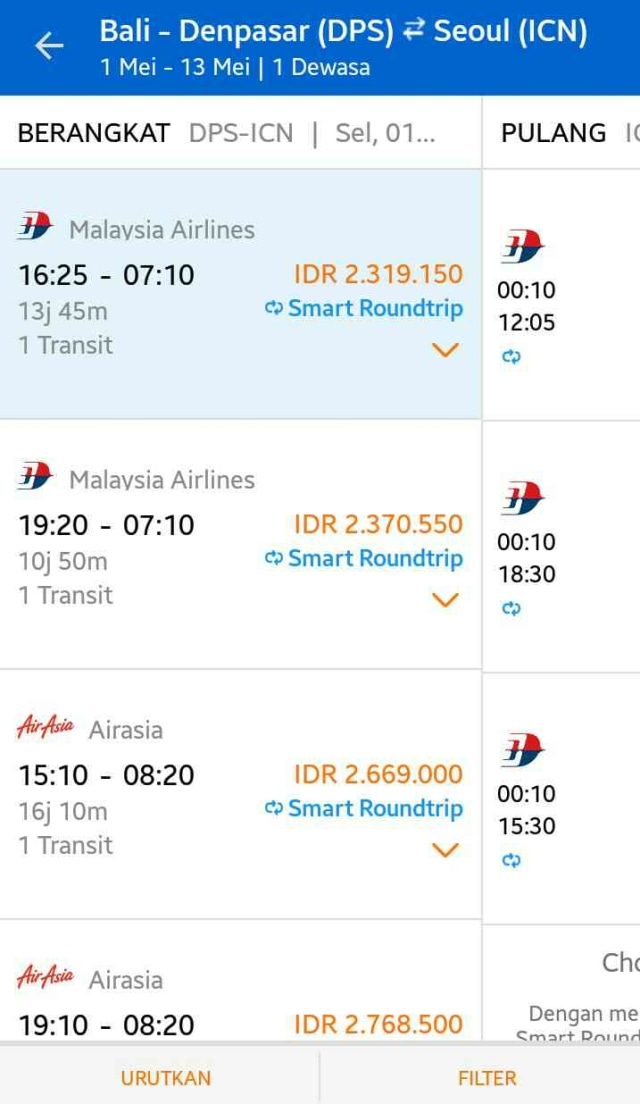Screen dimensions: 640x1104
Task: Tap the roundtrip loop icon under 18:30 return
Action: point(512,606)
